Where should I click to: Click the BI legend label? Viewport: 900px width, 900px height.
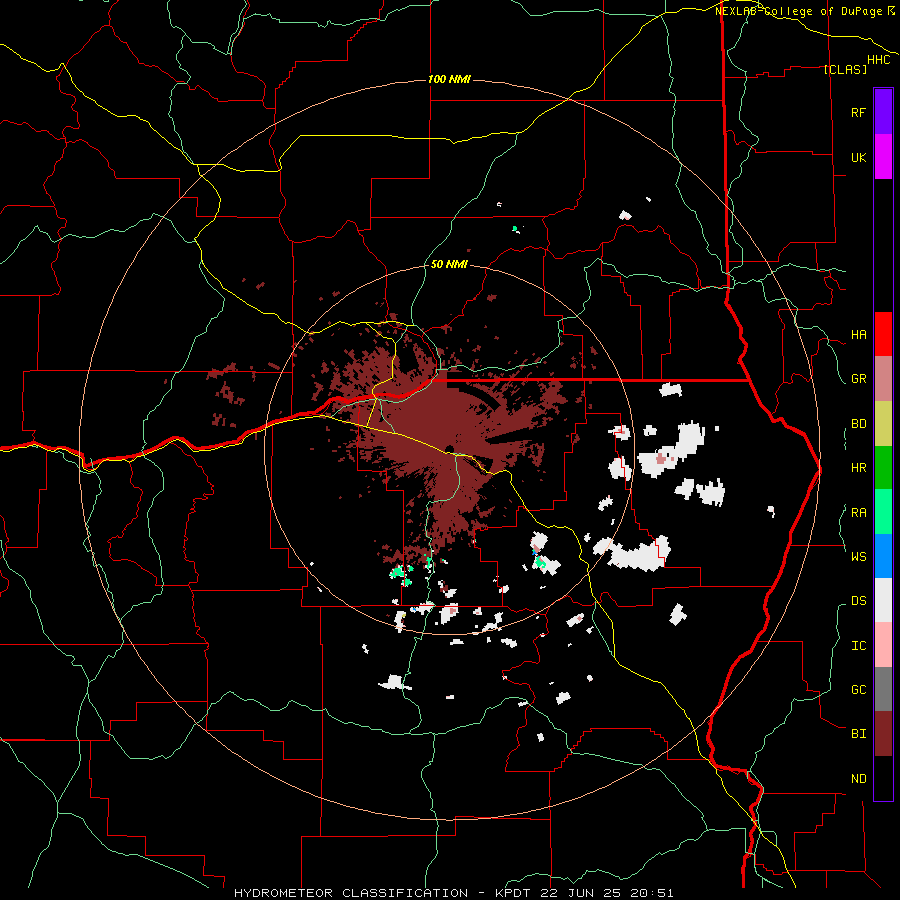858,734
